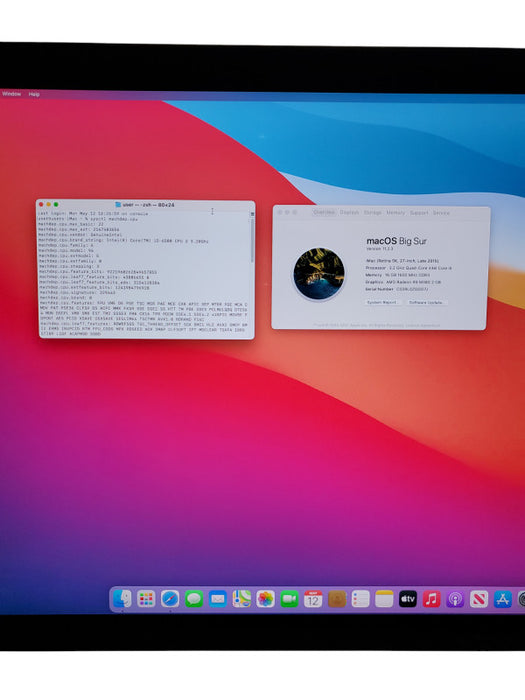The image size is (525, 700).
Task: Switch to the Displays tab
Action: (349, 212)
